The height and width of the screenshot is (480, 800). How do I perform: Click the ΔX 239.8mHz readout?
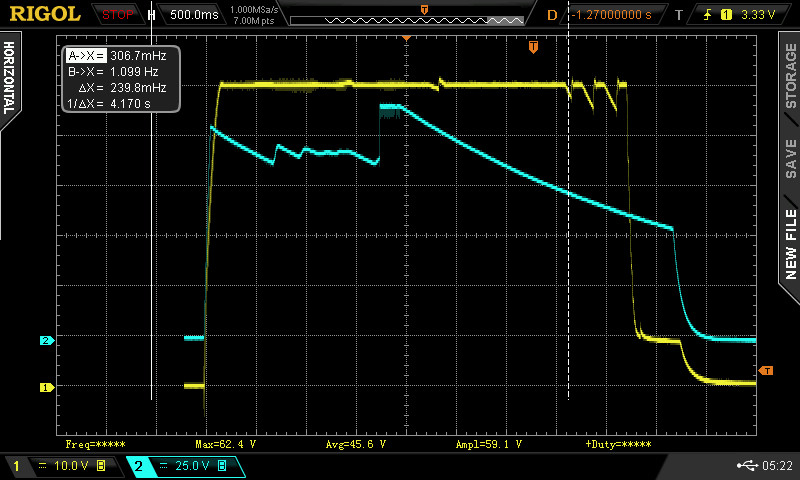(x=122, y=88)
